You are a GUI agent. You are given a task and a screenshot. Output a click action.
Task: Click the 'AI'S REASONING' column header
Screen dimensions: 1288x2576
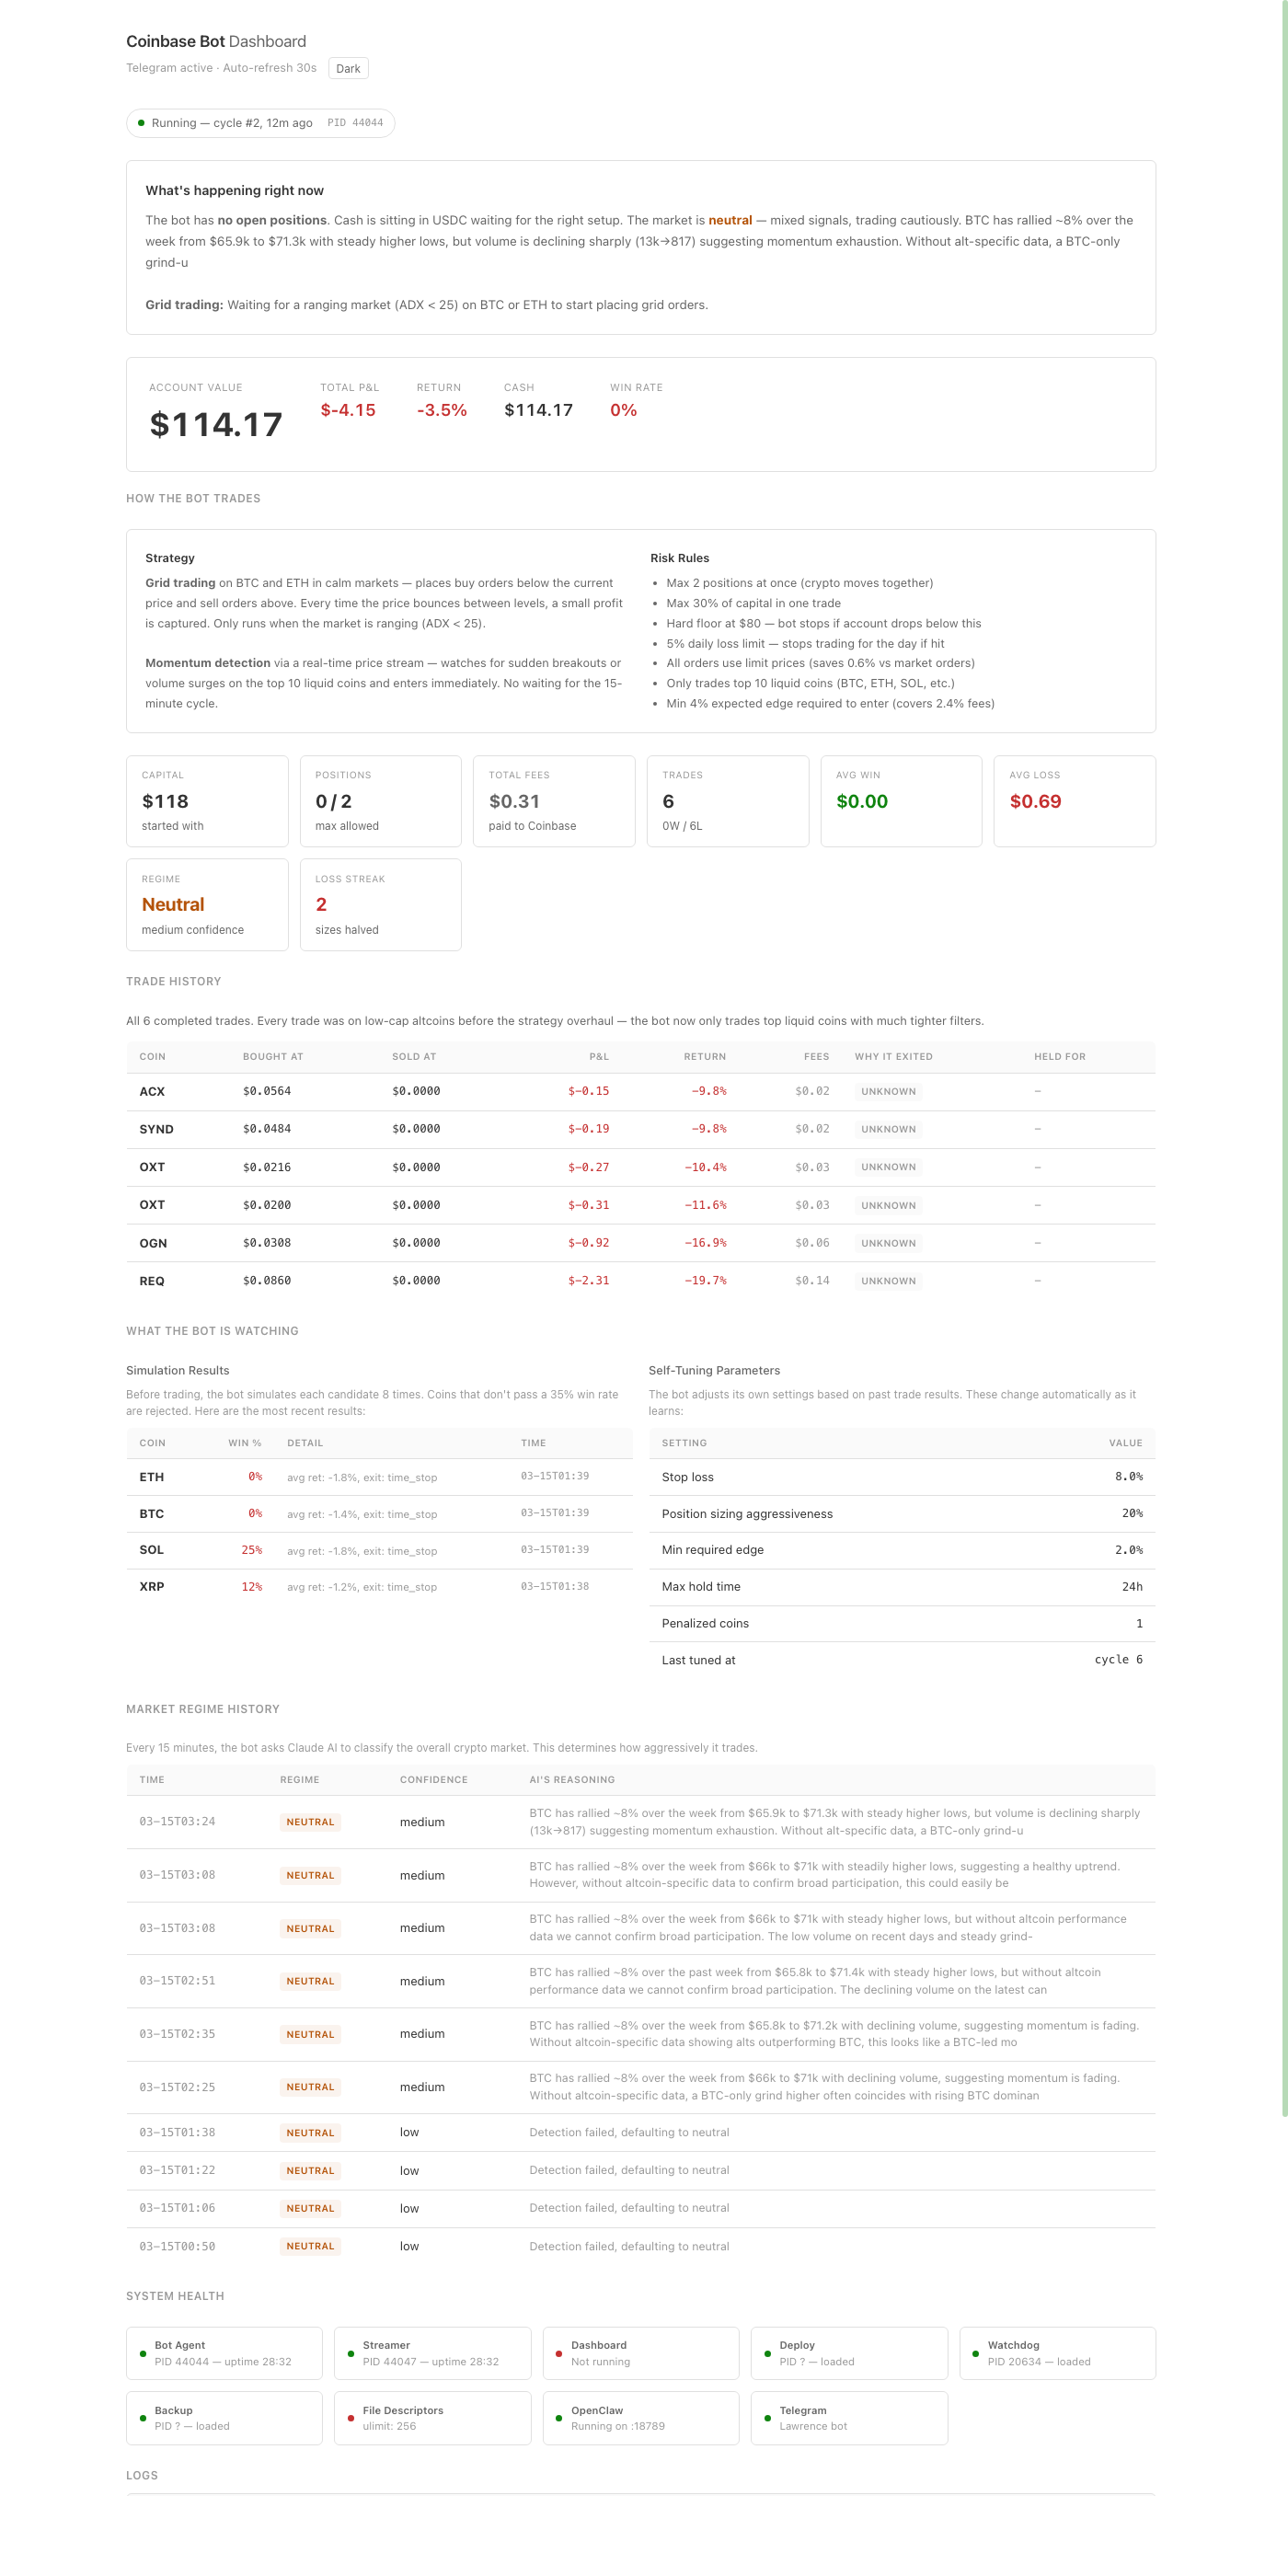(x=572, y=1779)
